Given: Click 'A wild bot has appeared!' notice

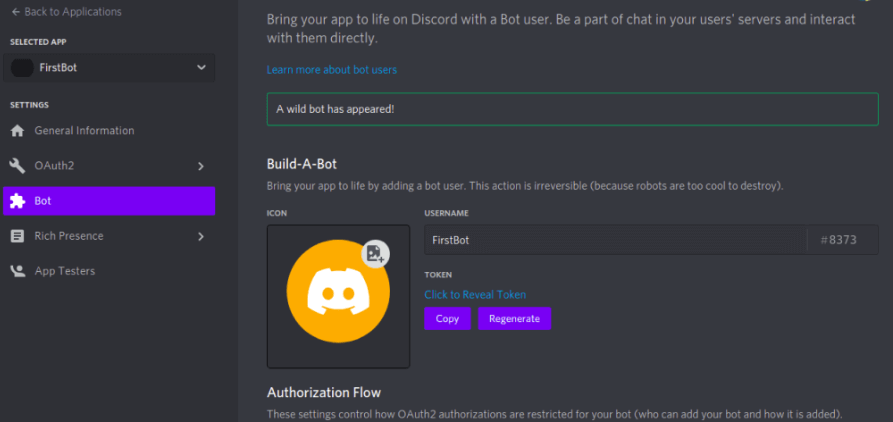Looking at the screenshot, I should click(x=572, y=109).
